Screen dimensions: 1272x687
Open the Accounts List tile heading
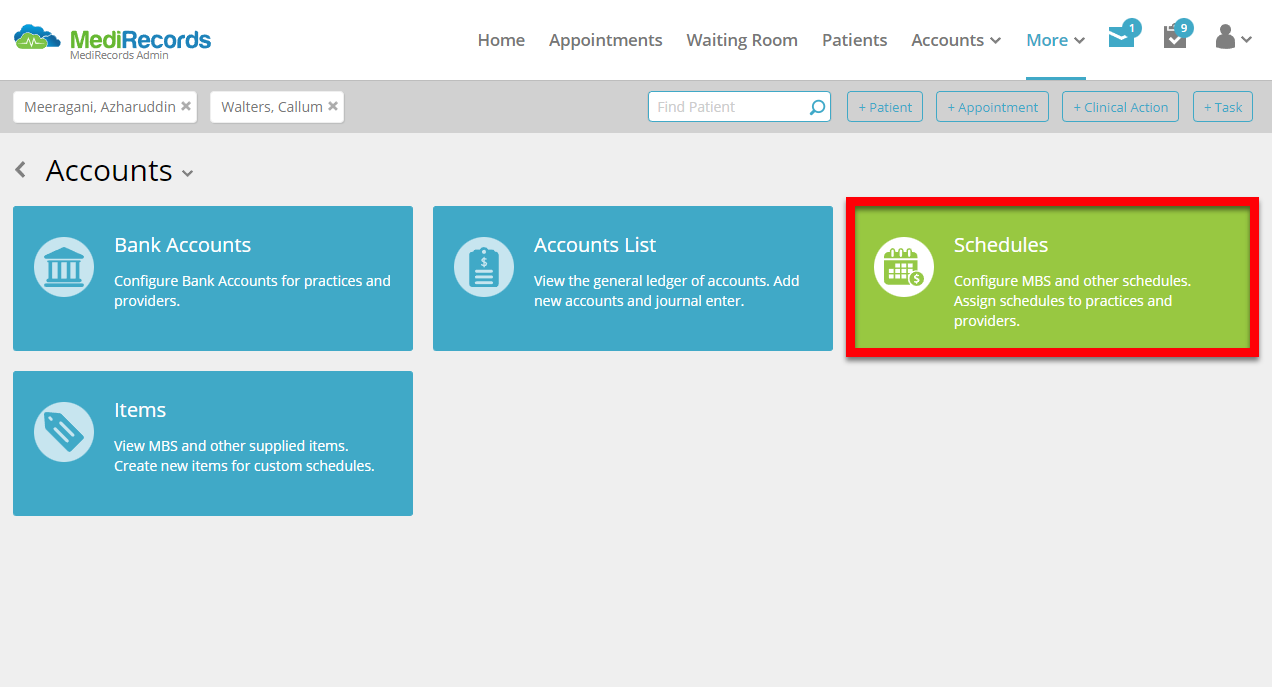click(595, 245)
